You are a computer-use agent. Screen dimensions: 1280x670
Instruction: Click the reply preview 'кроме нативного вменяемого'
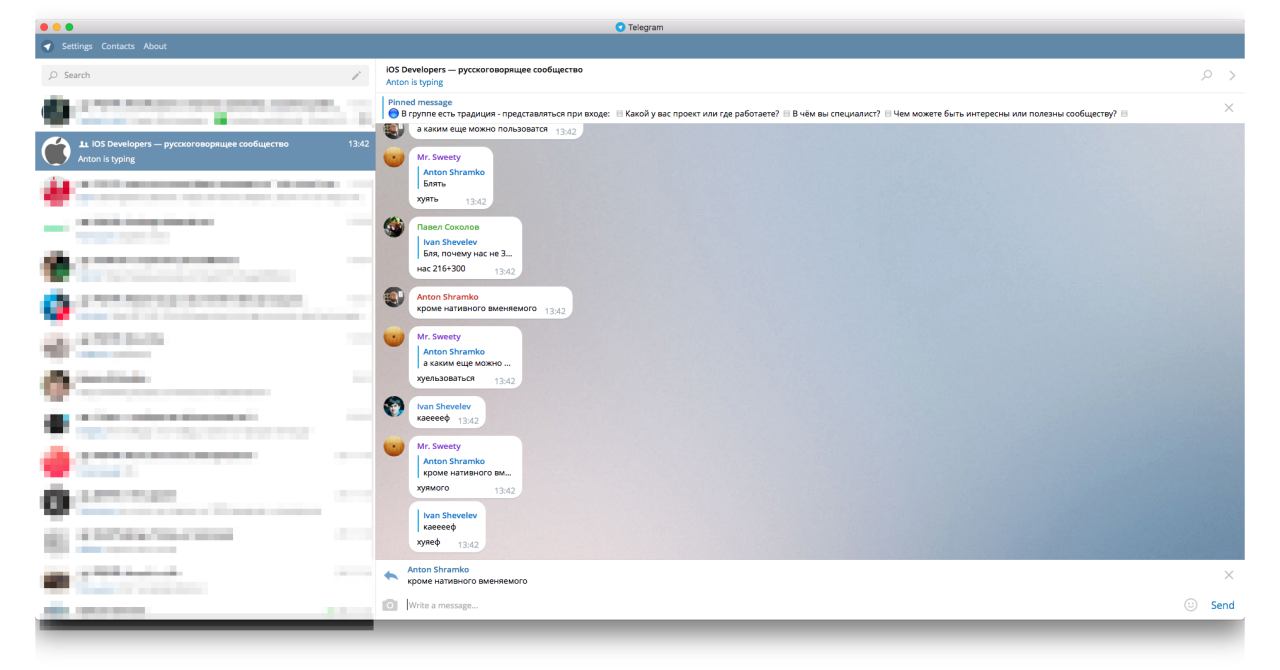tap(467, 581)
